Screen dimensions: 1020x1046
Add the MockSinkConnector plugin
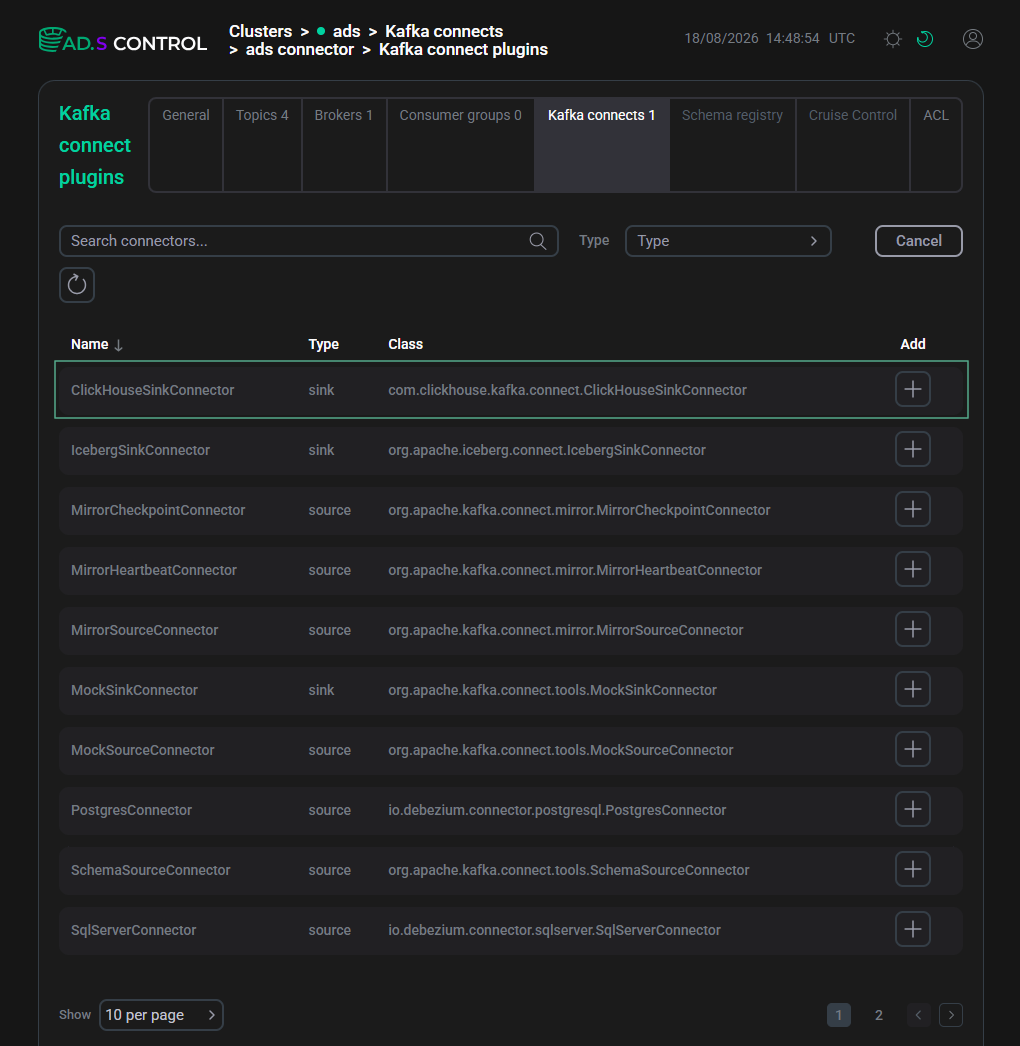(x=913, y=690)
